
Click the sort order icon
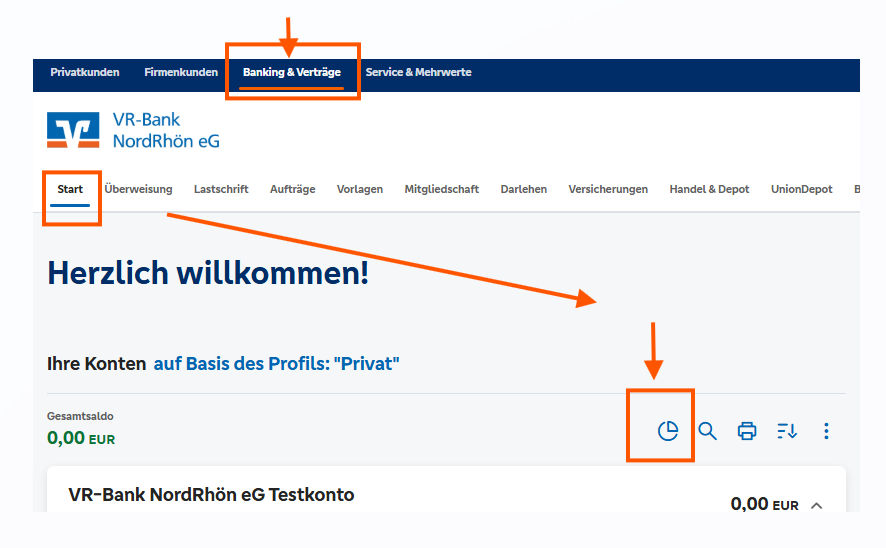click(787, 431)
